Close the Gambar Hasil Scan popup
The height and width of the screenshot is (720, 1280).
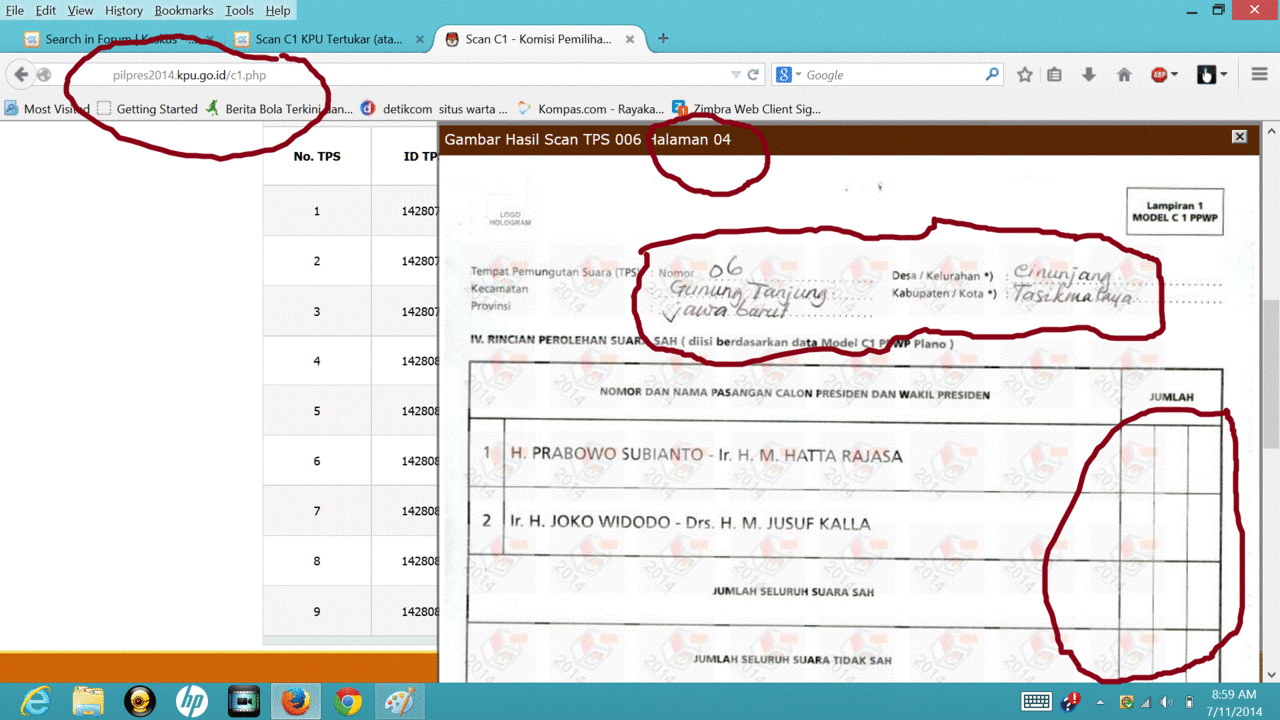1239,137
